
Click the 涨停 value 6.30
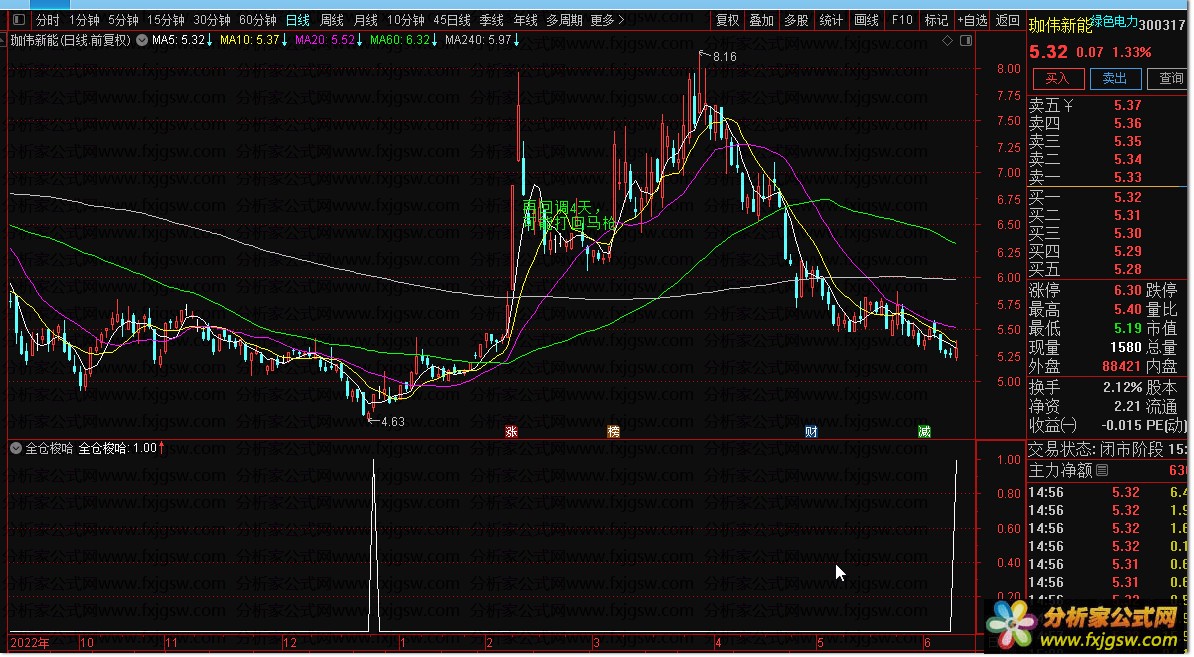pyautogui.click(x=1128, y=290)
